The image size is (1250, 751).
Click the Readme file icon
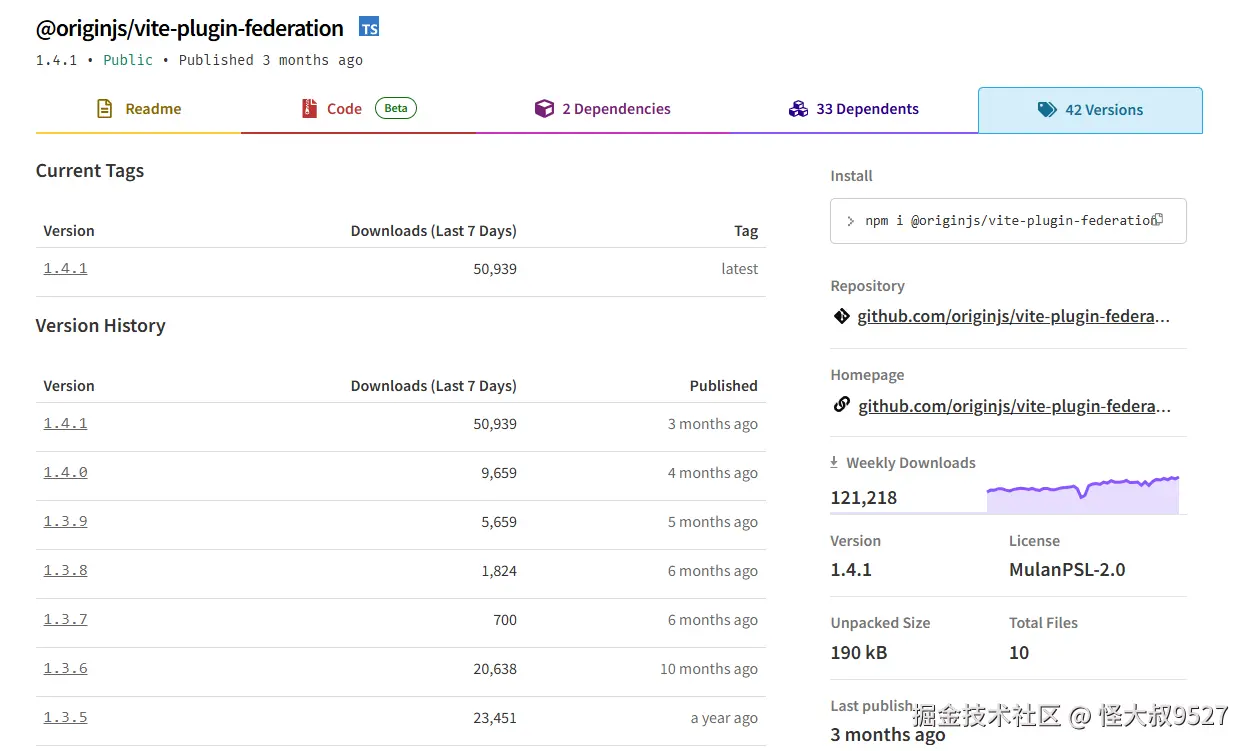[x=104, y=109]
